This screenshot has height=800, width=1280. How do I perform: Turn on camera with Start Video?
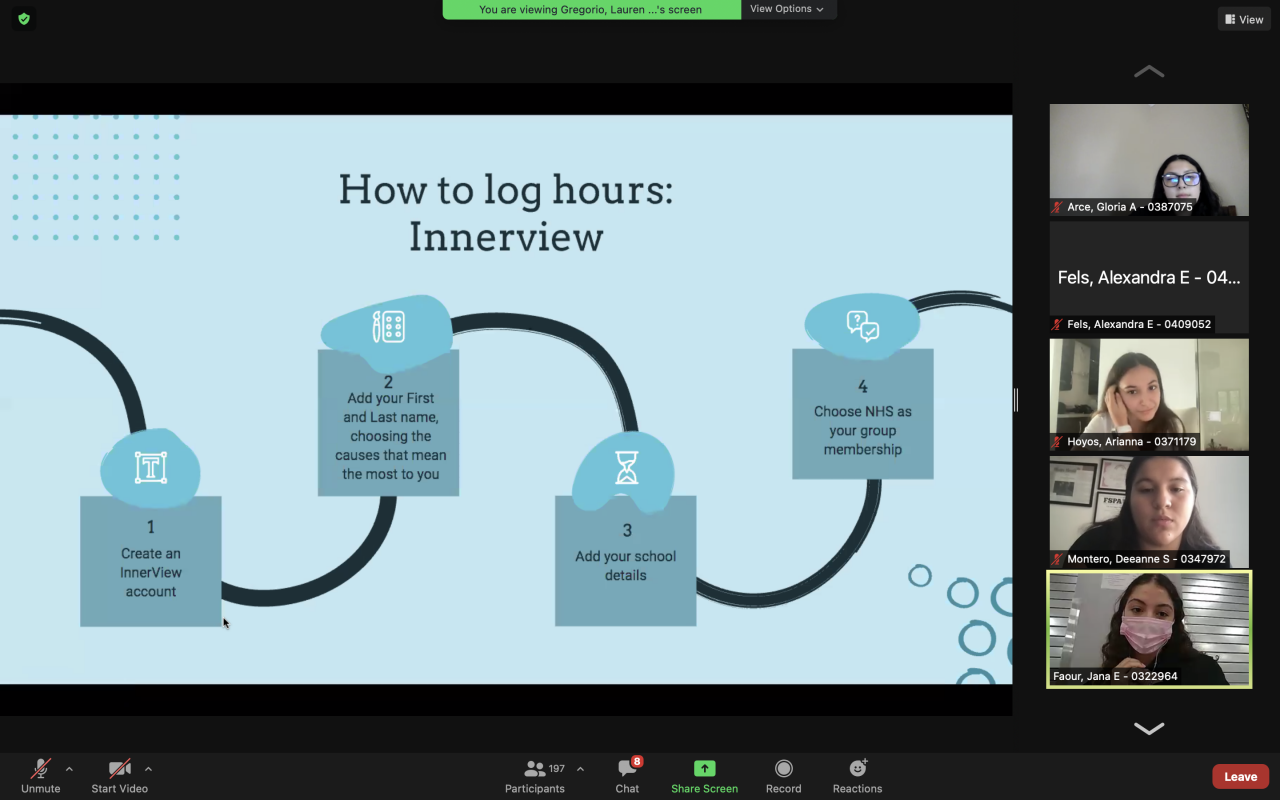coord(120,776)
